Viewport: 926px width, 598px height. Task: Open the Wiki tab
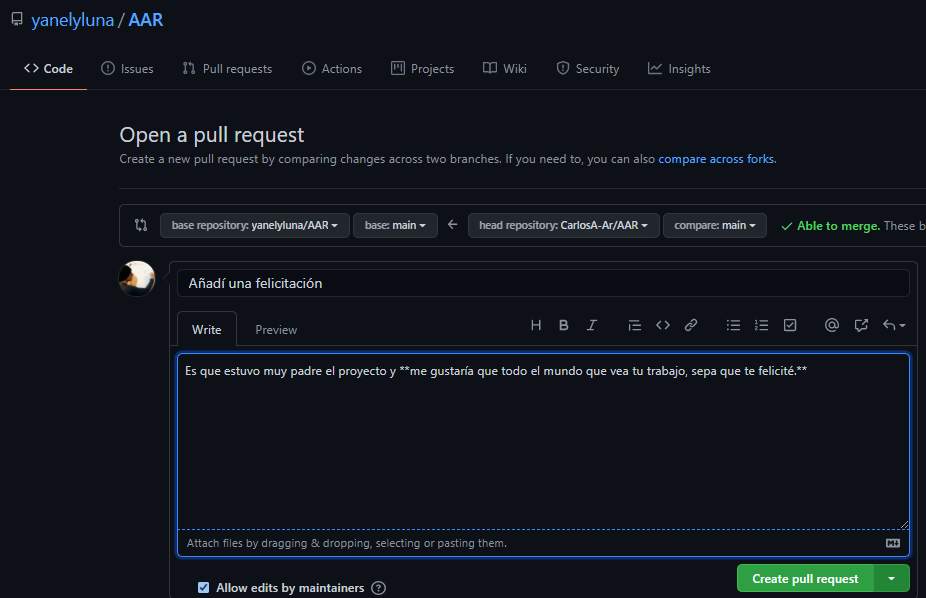tap(504, 68)
